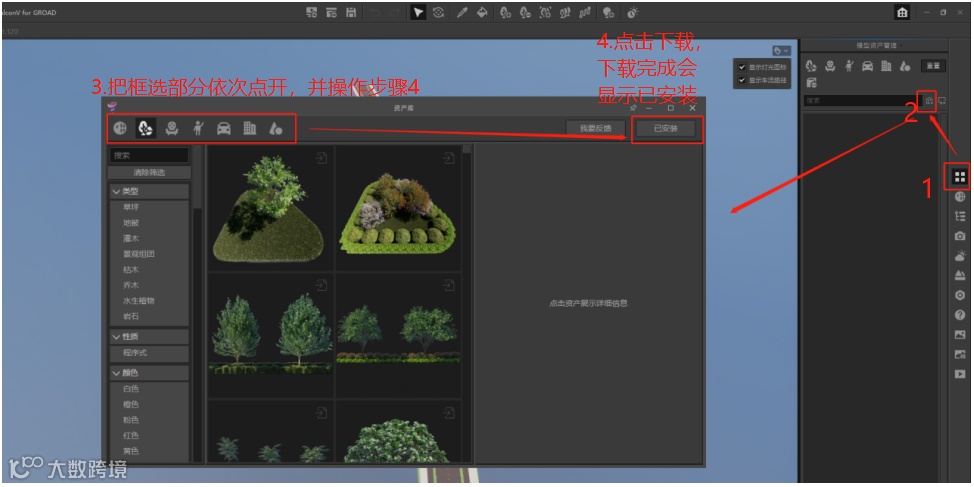Select the hedge-bordered flower bed thumbnail
Image resolution: width=974 pixels, height=487 pixels.
pyautogui.click(x=399, y=208)
